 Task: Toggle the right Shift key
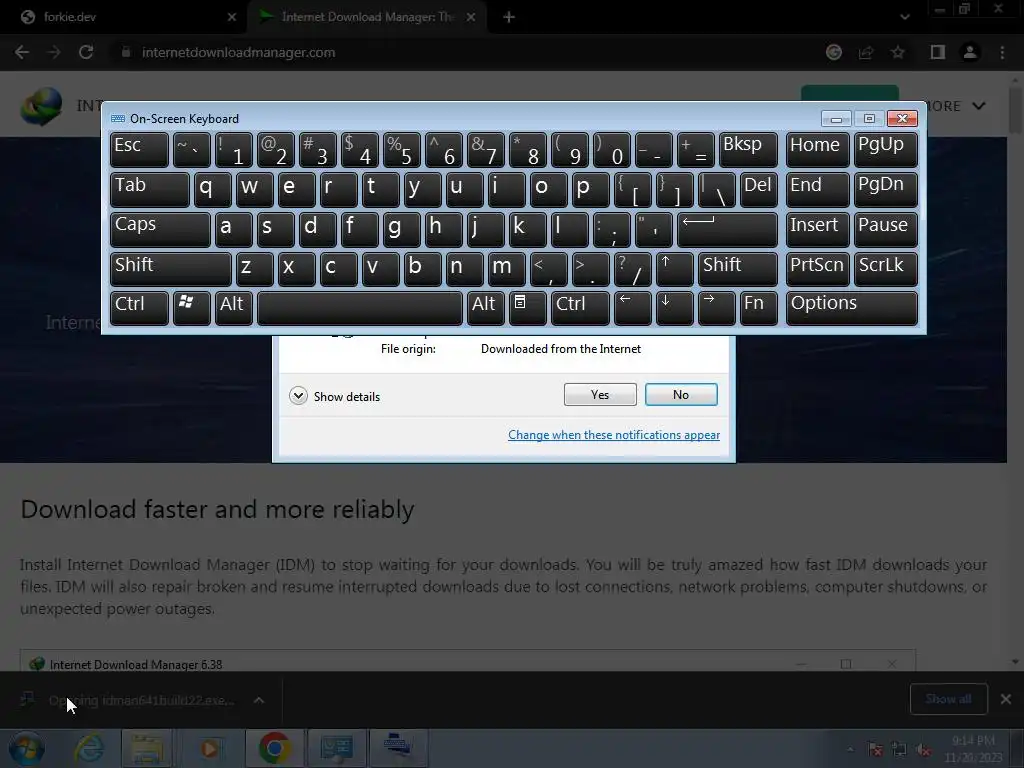tap(737, 269)
